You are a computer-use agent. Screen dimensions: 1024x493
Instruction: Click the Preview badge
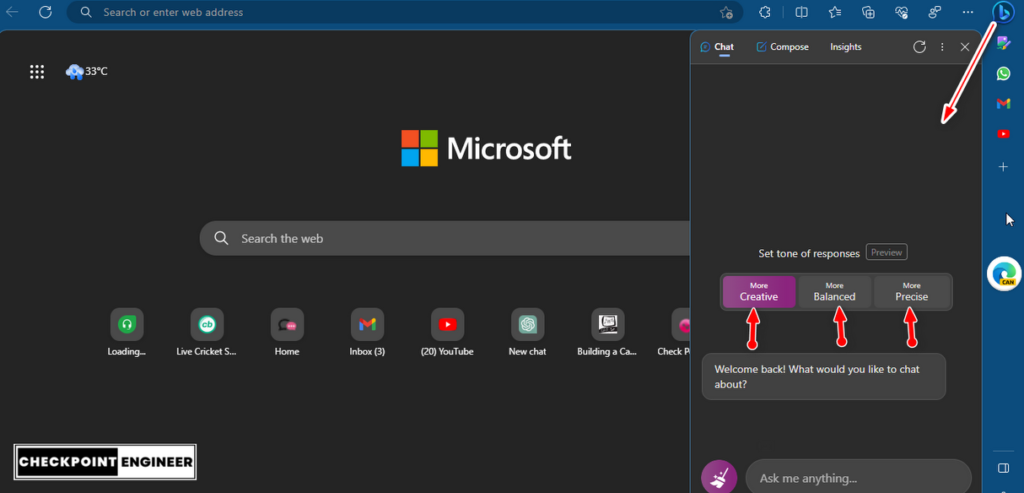point(886,252)
